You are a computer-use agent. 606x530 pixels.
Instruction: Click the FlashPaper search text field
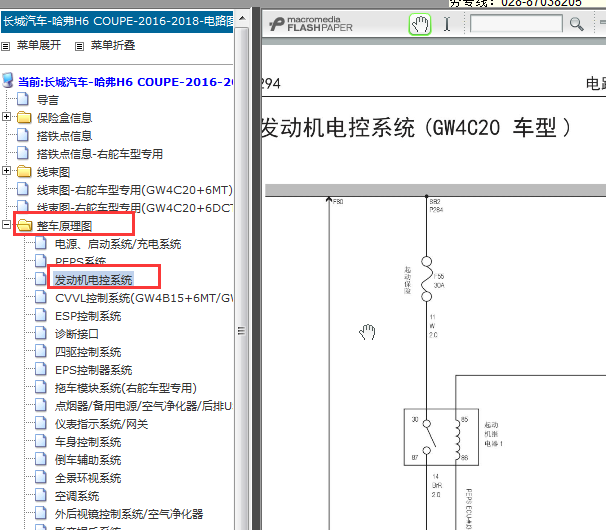(516, 24)
